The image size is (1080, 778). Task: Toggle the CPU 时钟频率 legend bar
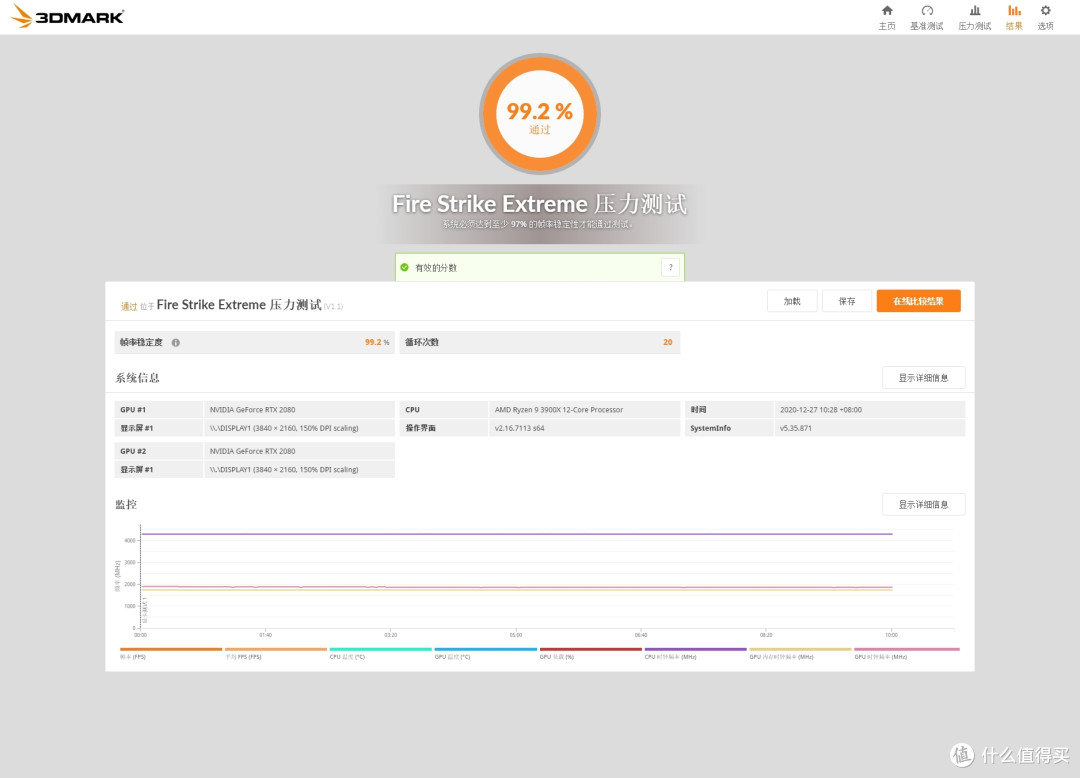[x=696, y=649]
